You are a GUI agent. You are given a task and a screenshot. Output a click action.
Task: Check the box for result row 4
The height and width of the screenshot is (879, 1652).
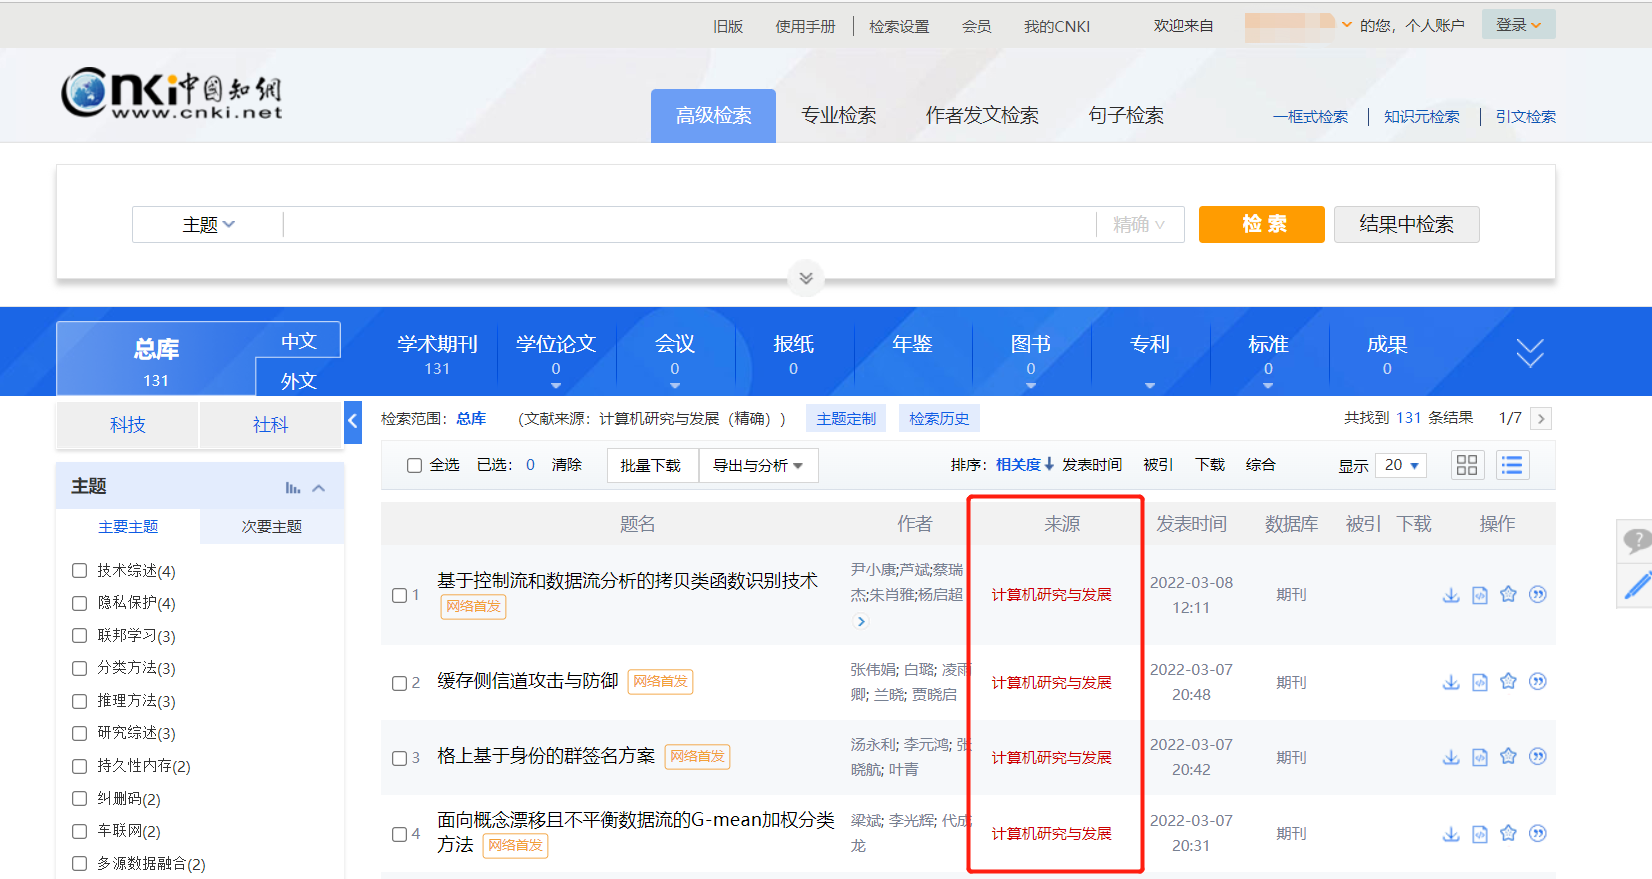(399, 834)
